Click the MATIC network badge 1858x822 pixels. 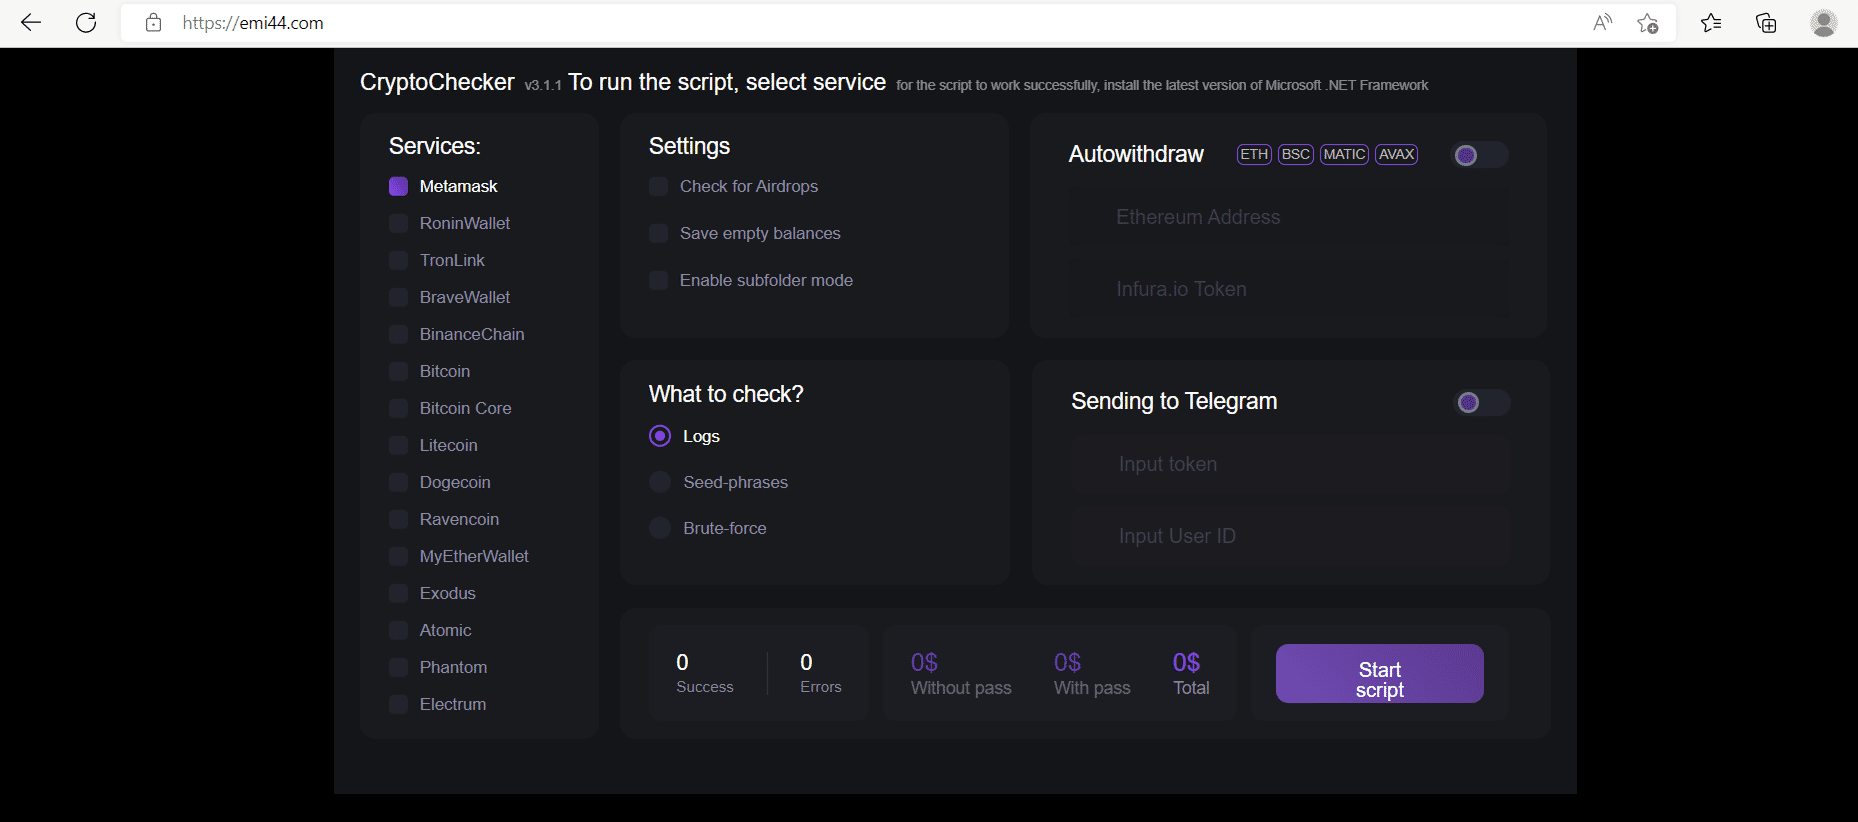pyautogui.click(x=1344, y=154)
